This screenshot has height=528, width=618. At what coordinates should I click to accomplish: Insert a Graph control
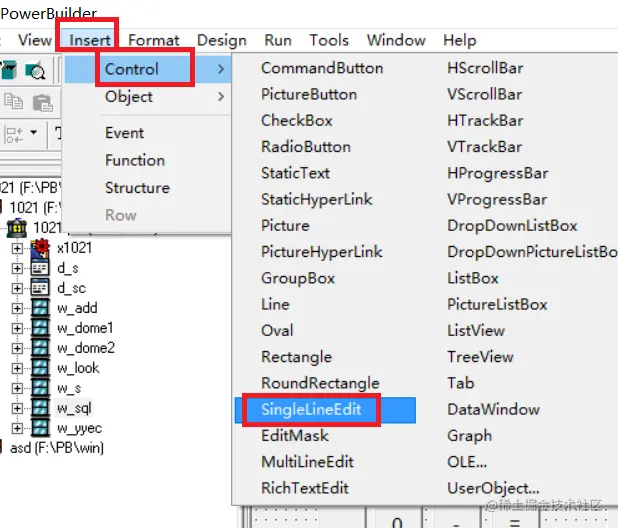pos(469,435)
